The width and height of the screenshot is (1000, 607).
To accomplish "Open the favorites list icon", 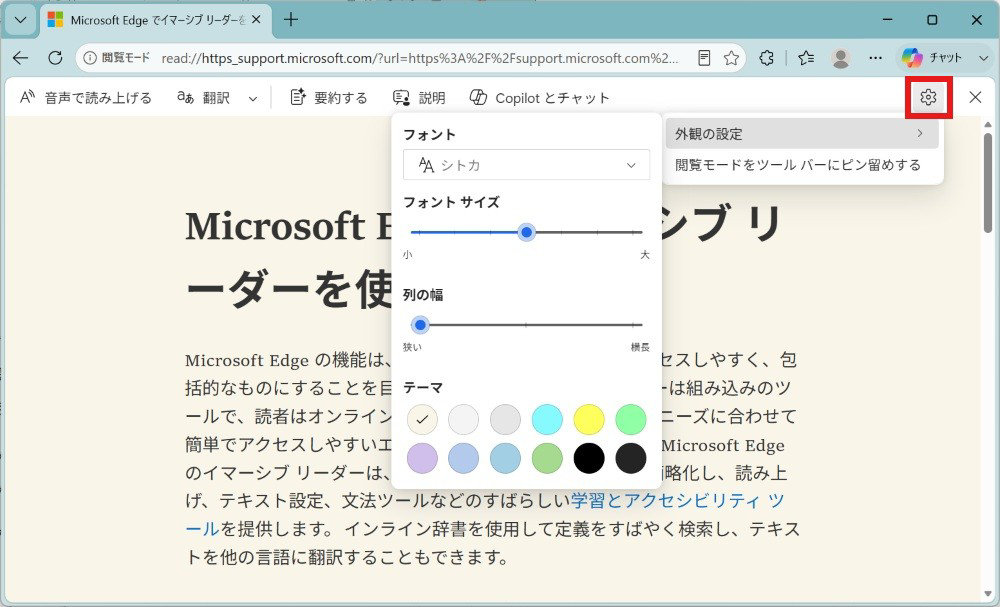I will tap(806, 58).
